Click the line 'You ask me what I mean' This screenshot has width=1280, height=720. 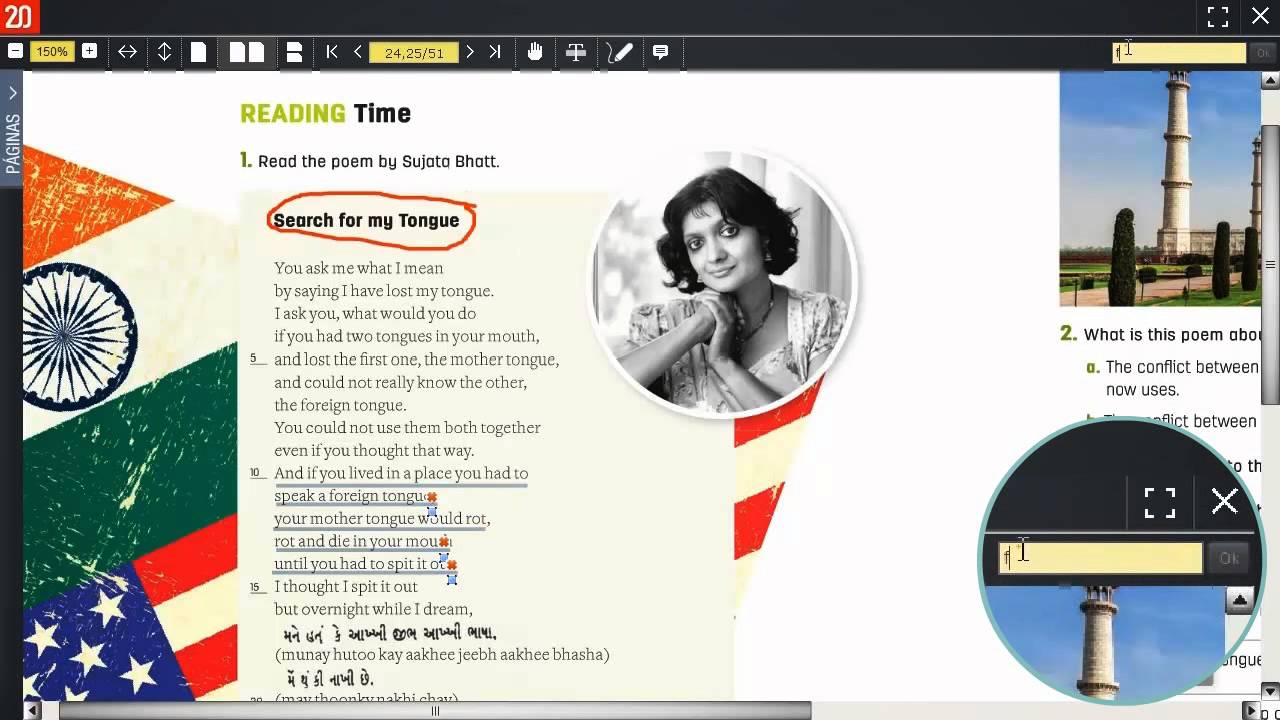click(359, 268)
